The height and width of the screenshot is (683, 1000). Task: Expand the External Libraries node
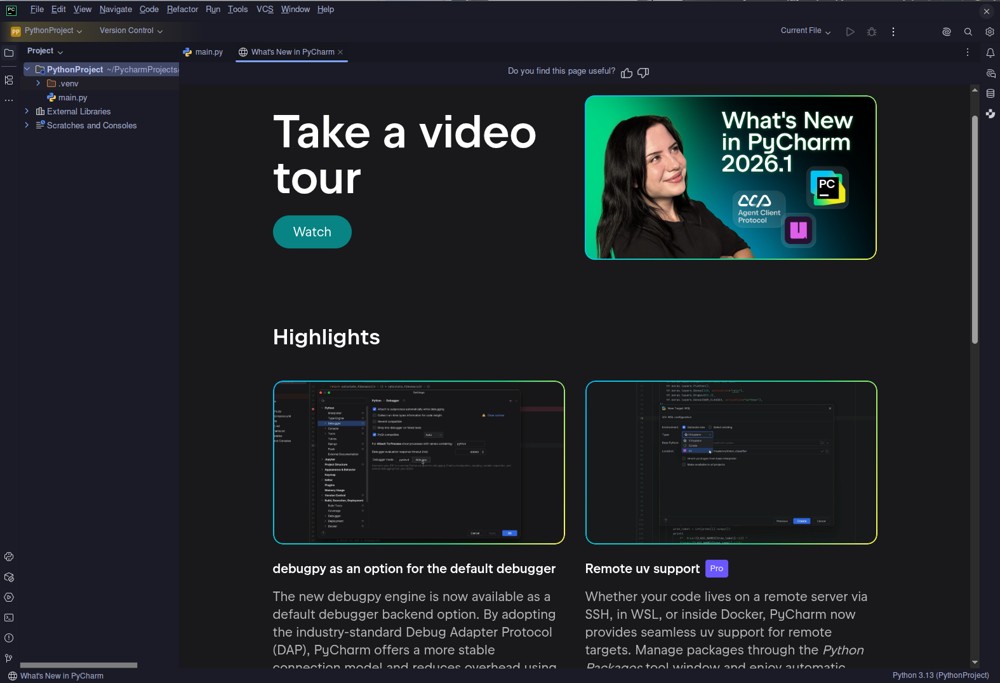[x=27, y=111]
